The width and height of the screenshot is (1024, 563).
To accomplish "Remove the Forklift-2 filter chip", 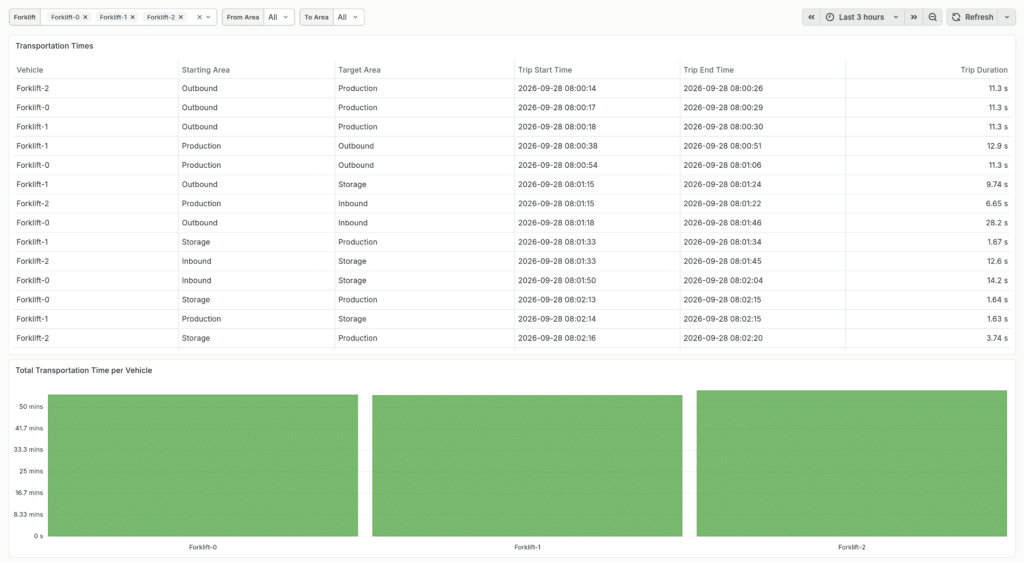I will click(x=181, y=17).
